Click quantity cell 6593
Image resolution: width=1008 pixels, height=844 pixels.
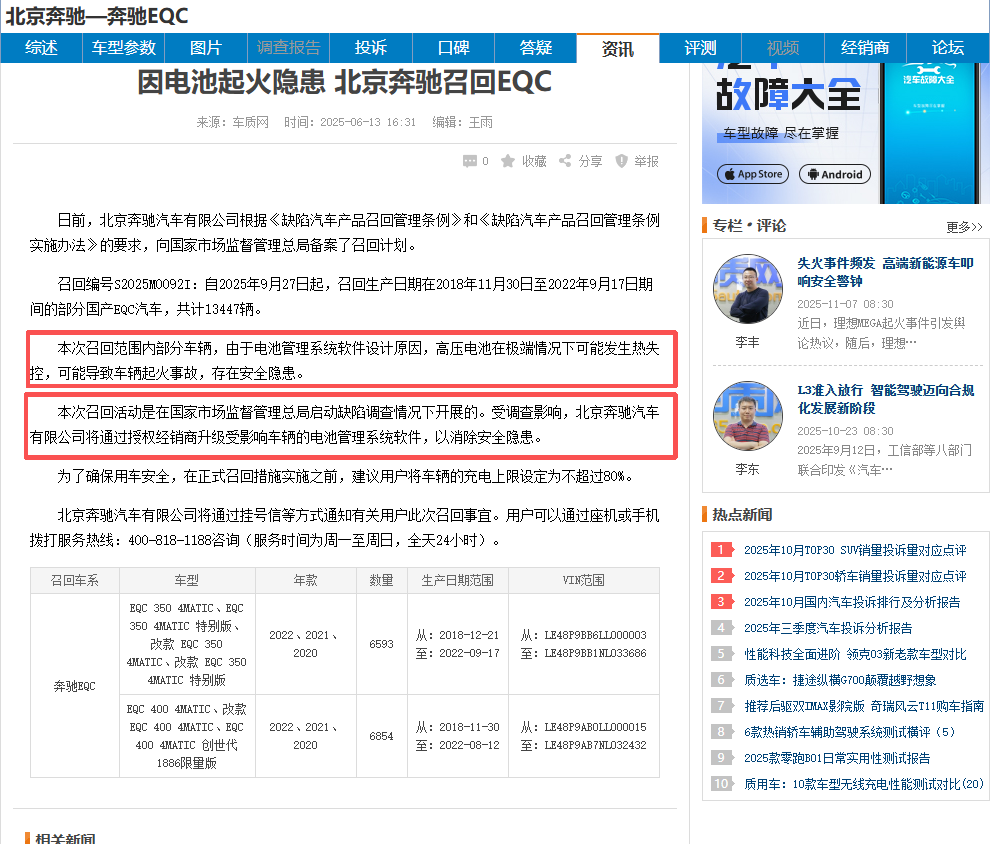coord(381,644)
